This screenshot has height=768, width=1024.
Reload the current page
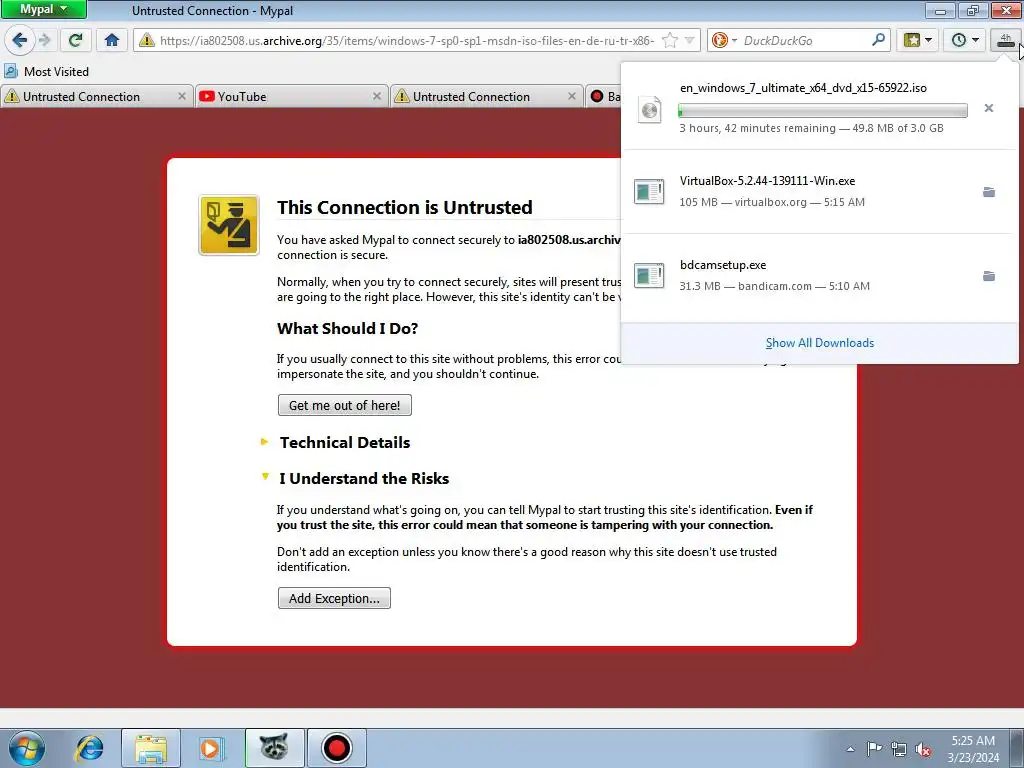(75, 40)
